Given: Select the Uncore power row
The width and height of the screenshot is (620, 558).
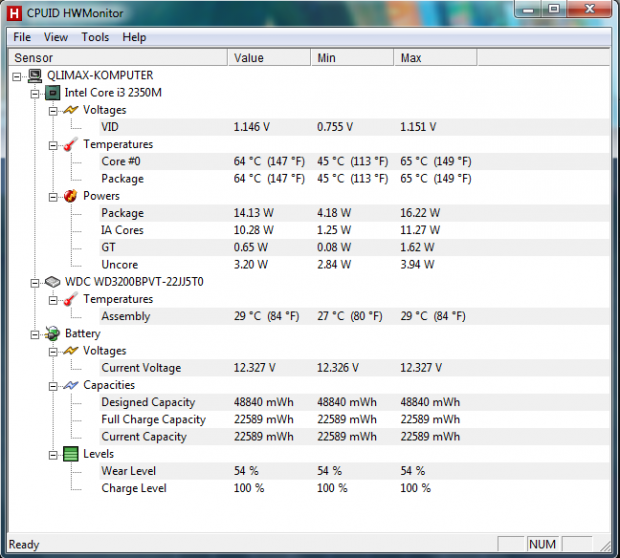Looking at the screenshot, I should (x=354, y=265).
